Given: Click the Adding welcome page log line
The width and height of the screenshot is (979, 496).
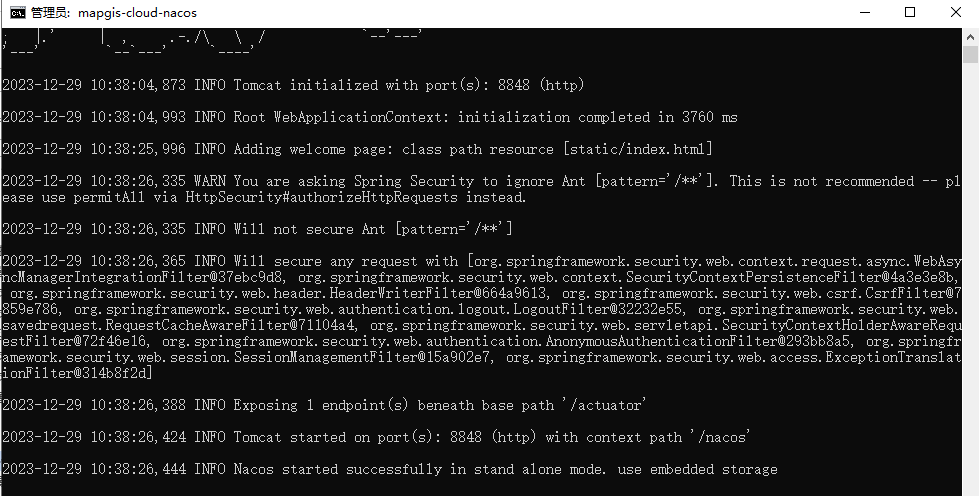Looking at the screenshot, I should click(x=357, y=149).
